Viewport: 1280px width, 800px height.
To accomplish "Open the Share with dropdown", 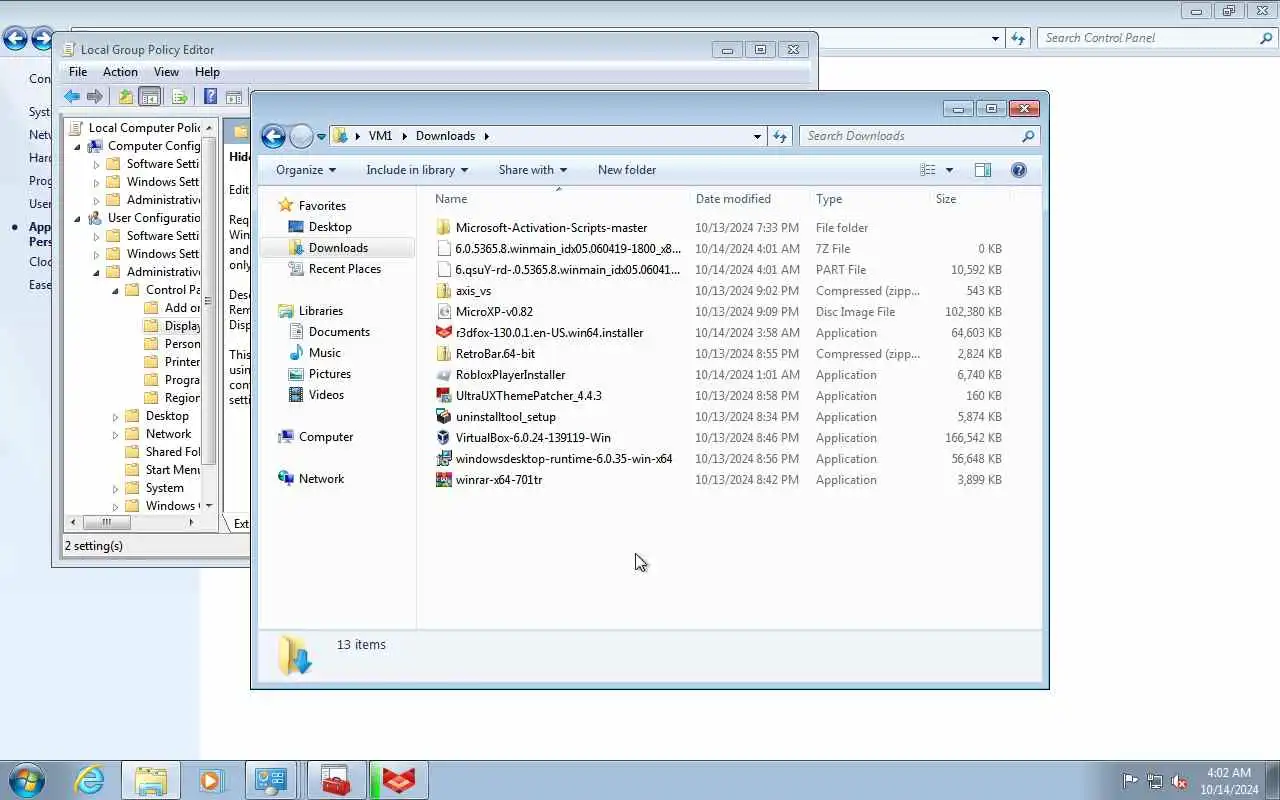I will point(533,170).
